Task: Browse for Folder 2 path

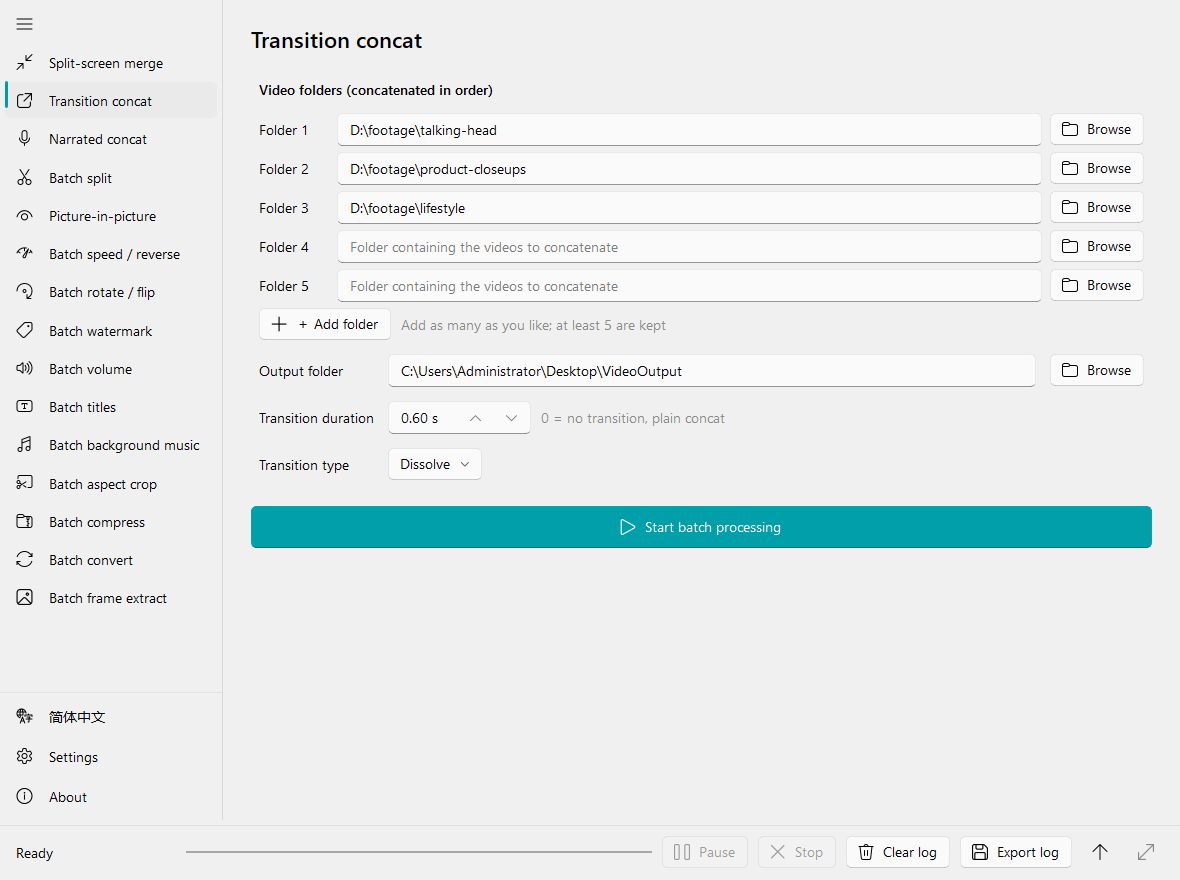Action: tap(1096, 169)
